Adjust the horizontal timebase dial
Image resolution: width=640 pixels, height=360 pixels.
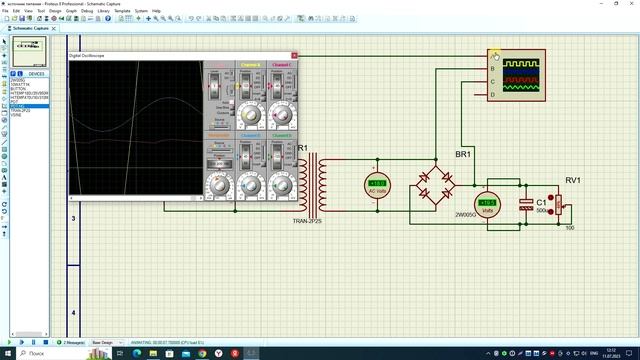pyautogui.click(x=219, y=186)
